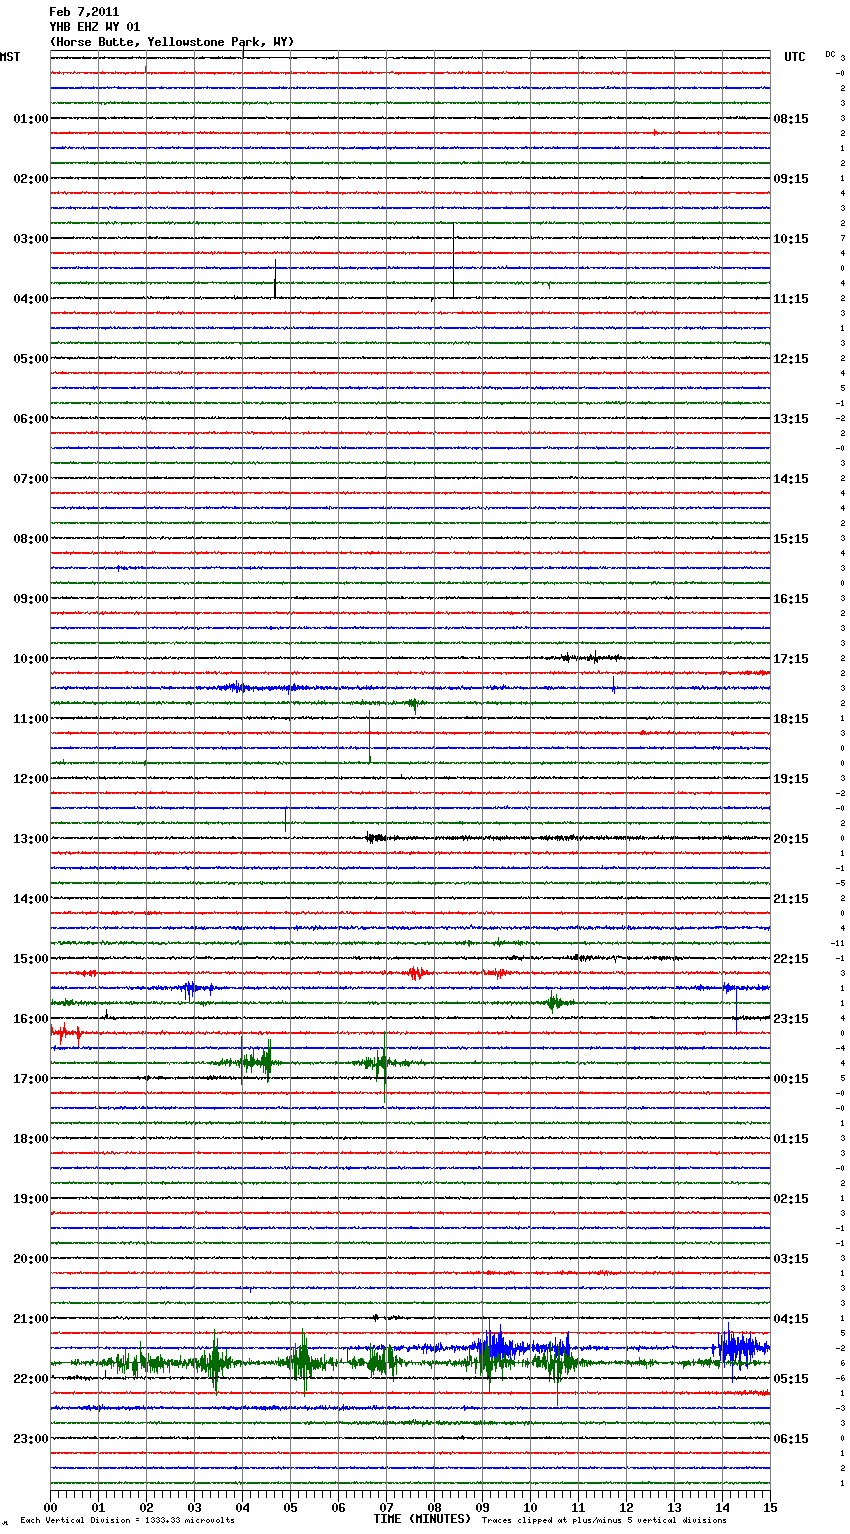Select the 12:00 MST time label
This screenshot has height=1534, width=850.
(x=31, y=779)
